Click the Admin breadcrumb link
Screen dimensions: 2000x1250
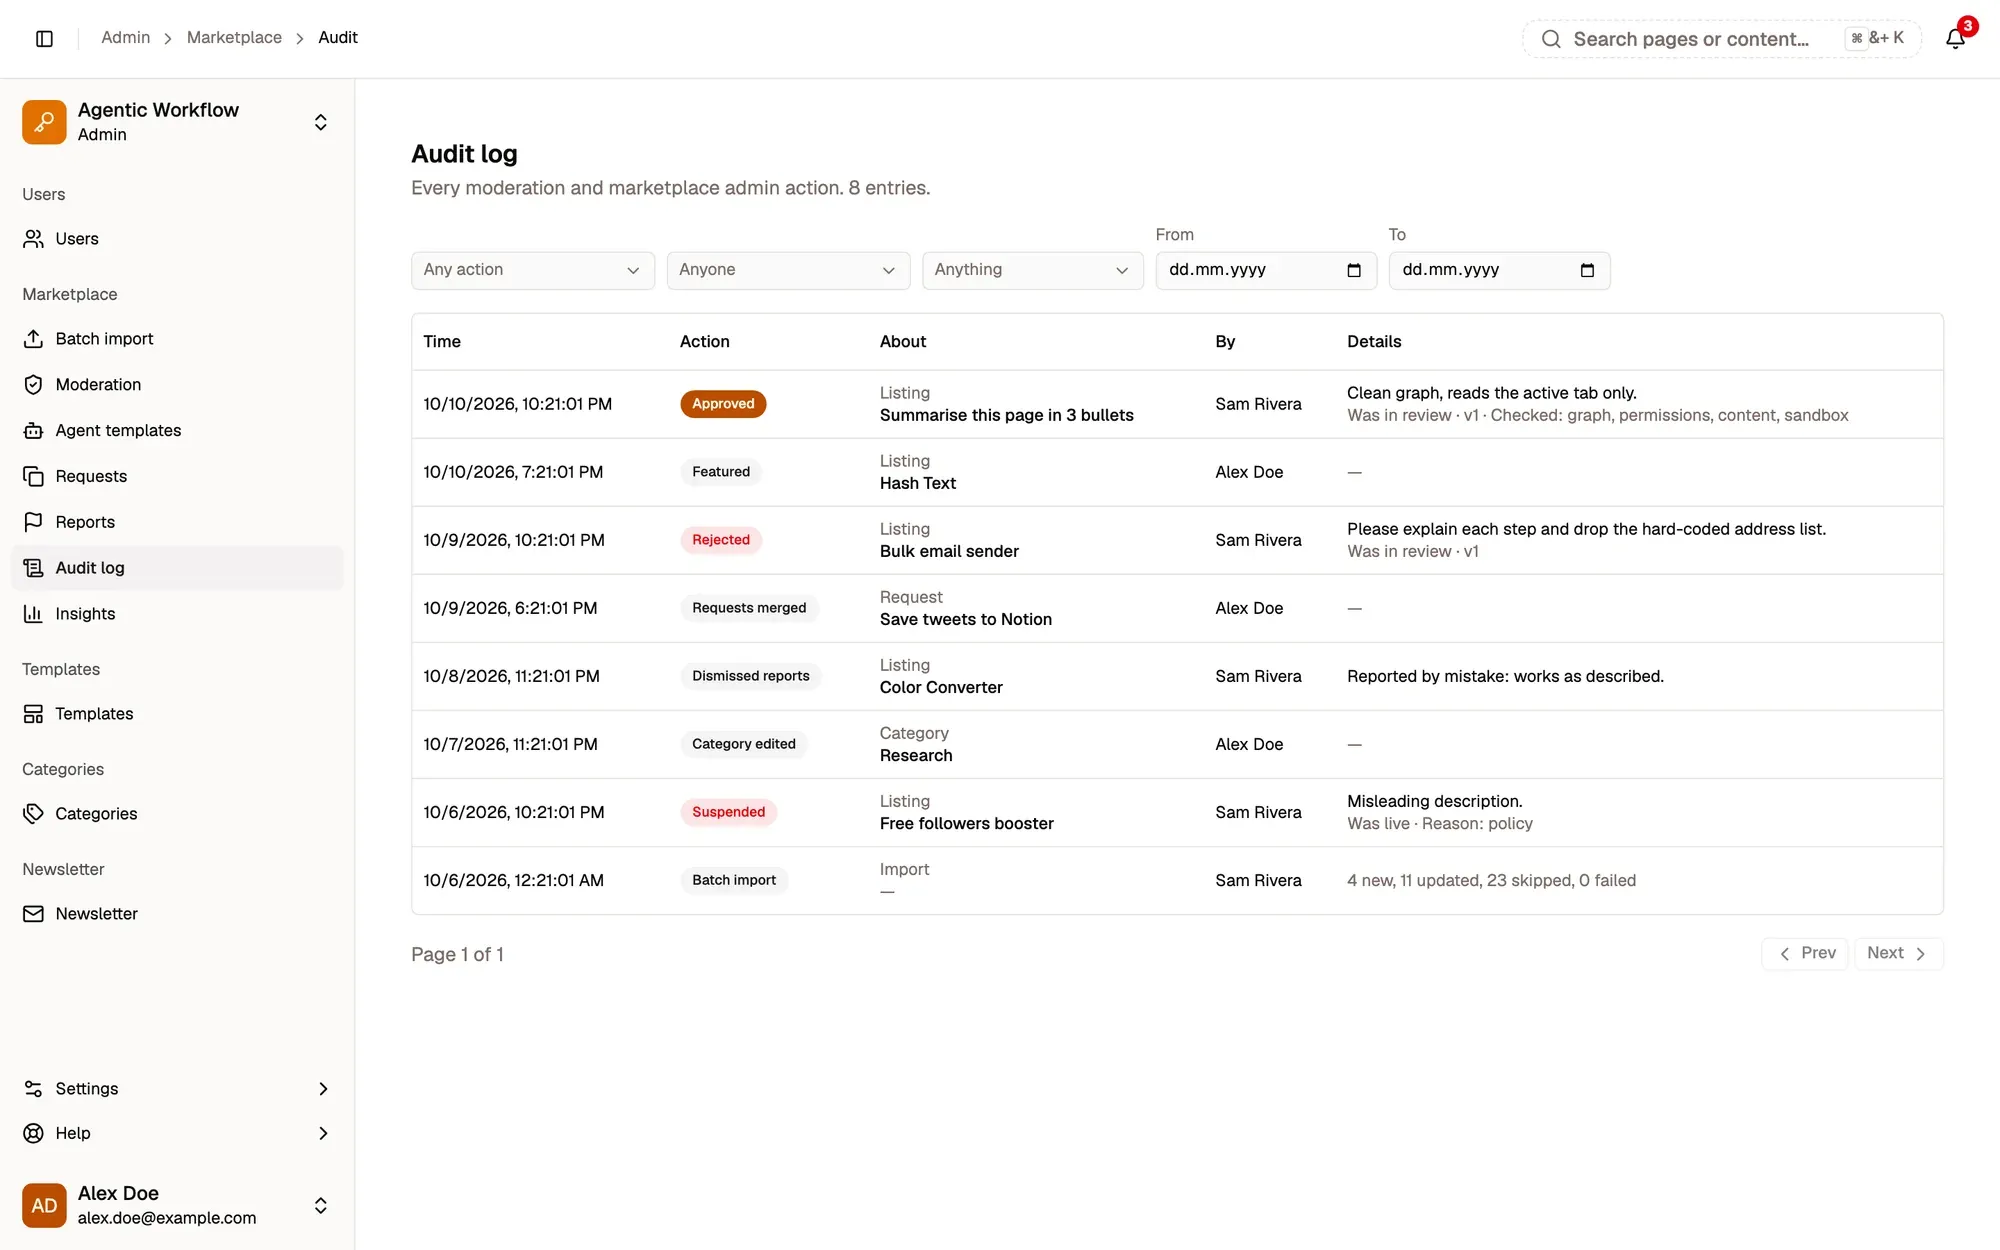tap(125, 38)
